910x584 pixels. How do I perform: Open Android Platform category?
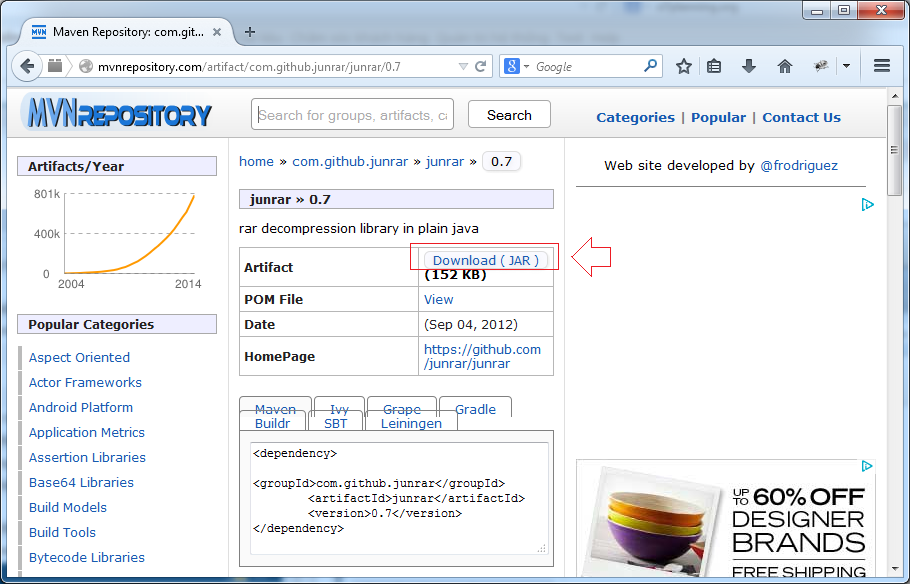81,408
